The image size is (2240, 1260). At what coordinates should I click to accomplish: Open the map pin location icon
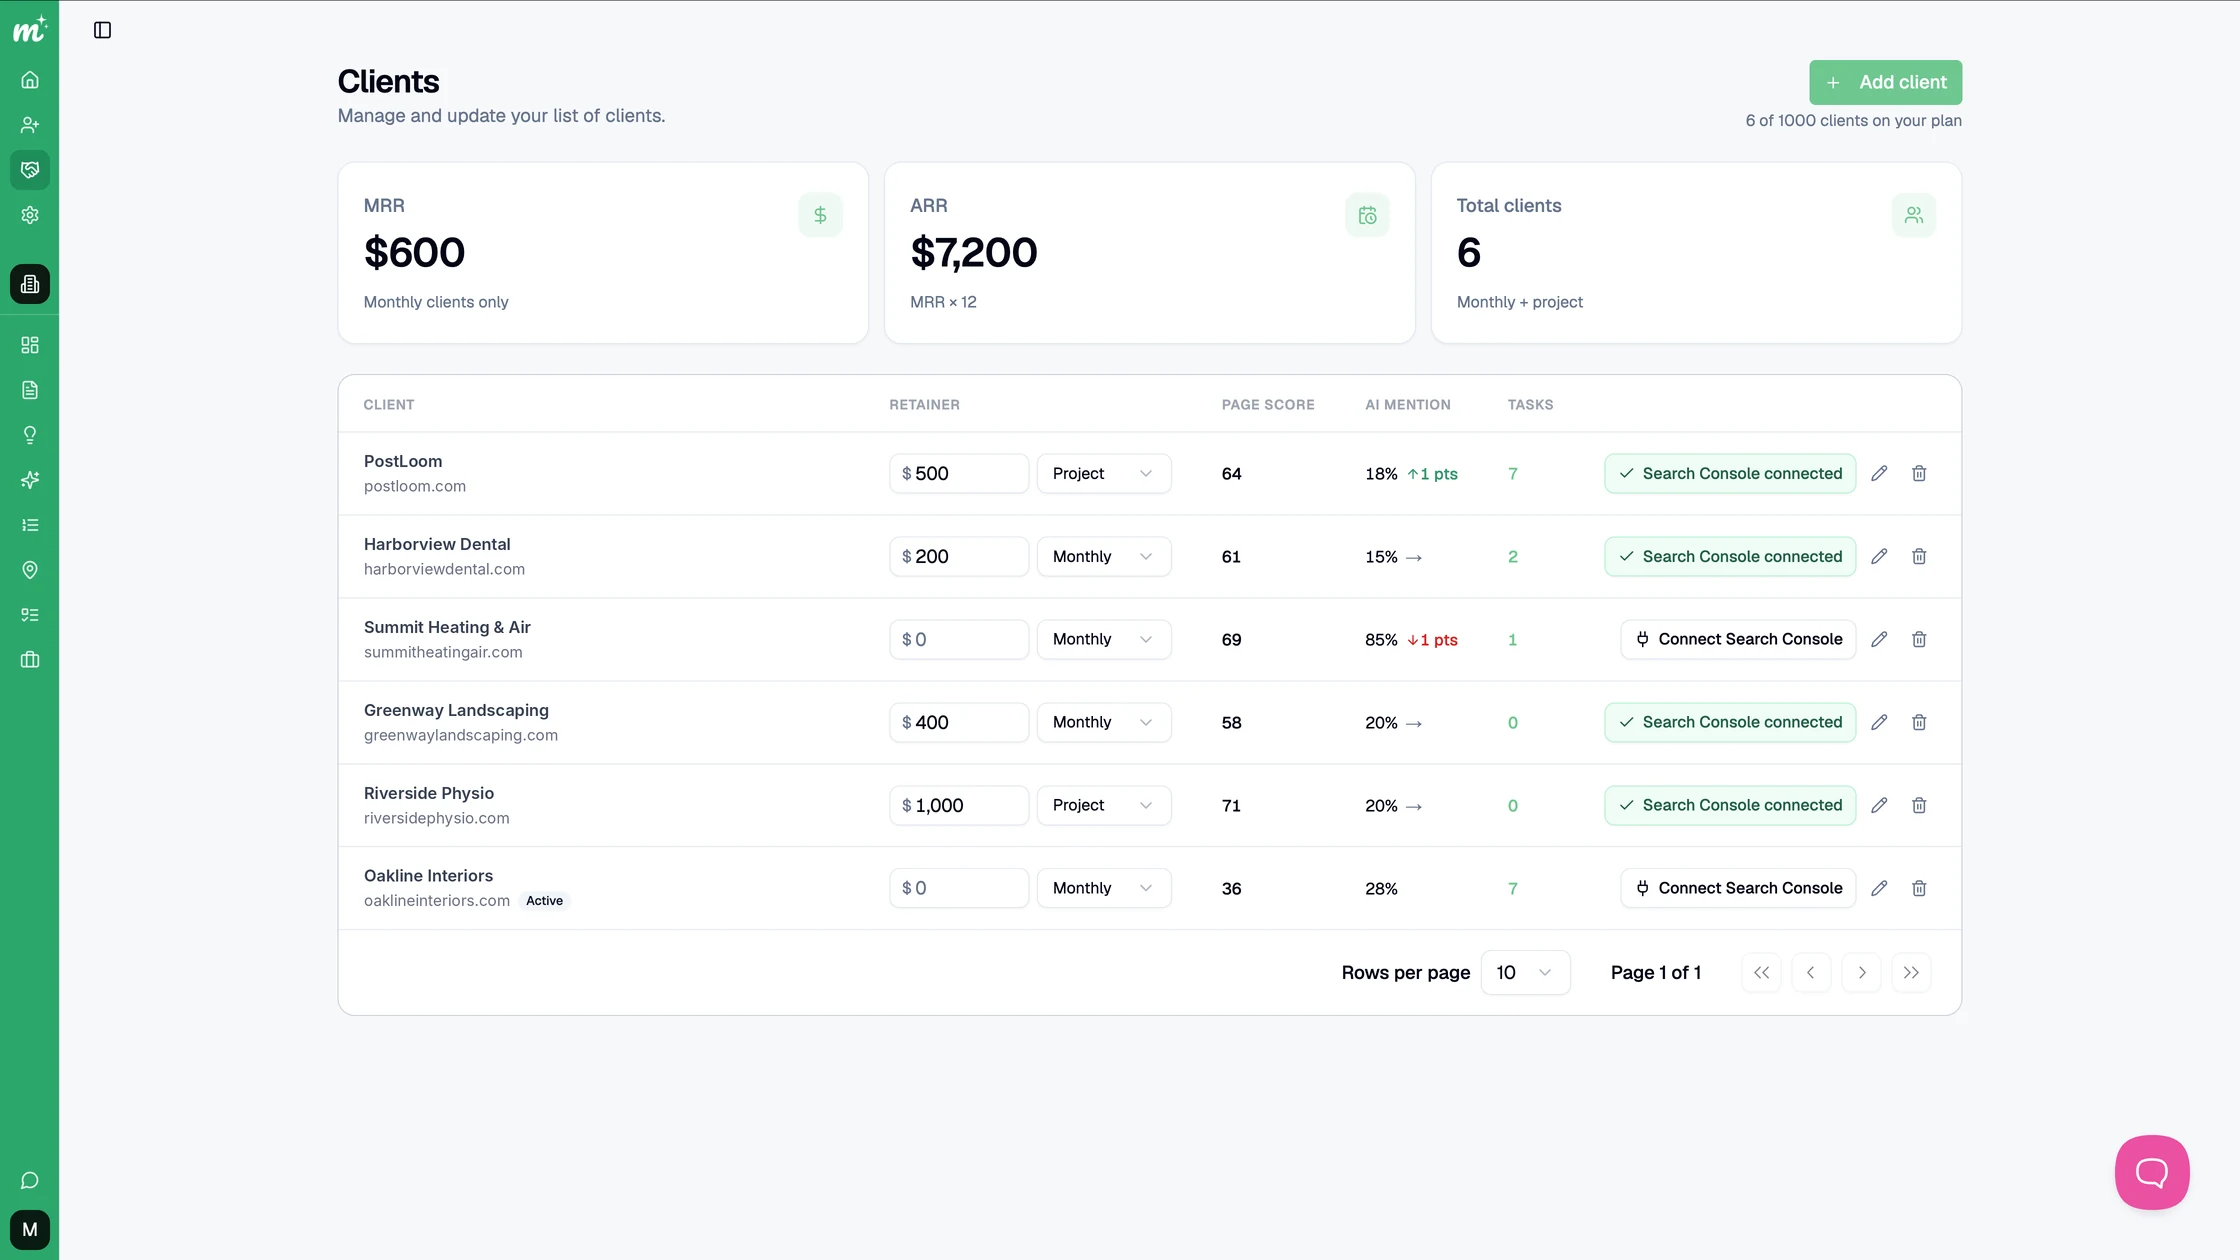pyautogui.click(x=30, y=570)
